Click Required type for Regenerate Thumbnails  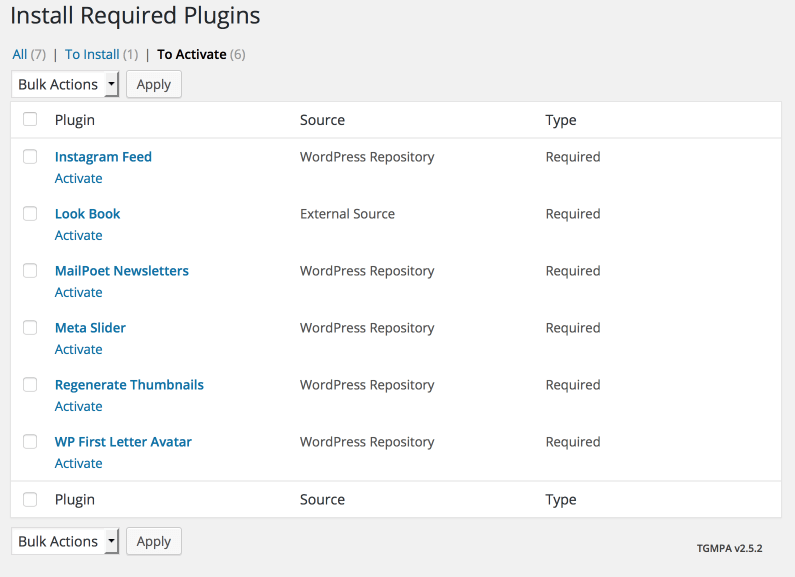pyautogui.click(x=573, y=385)
